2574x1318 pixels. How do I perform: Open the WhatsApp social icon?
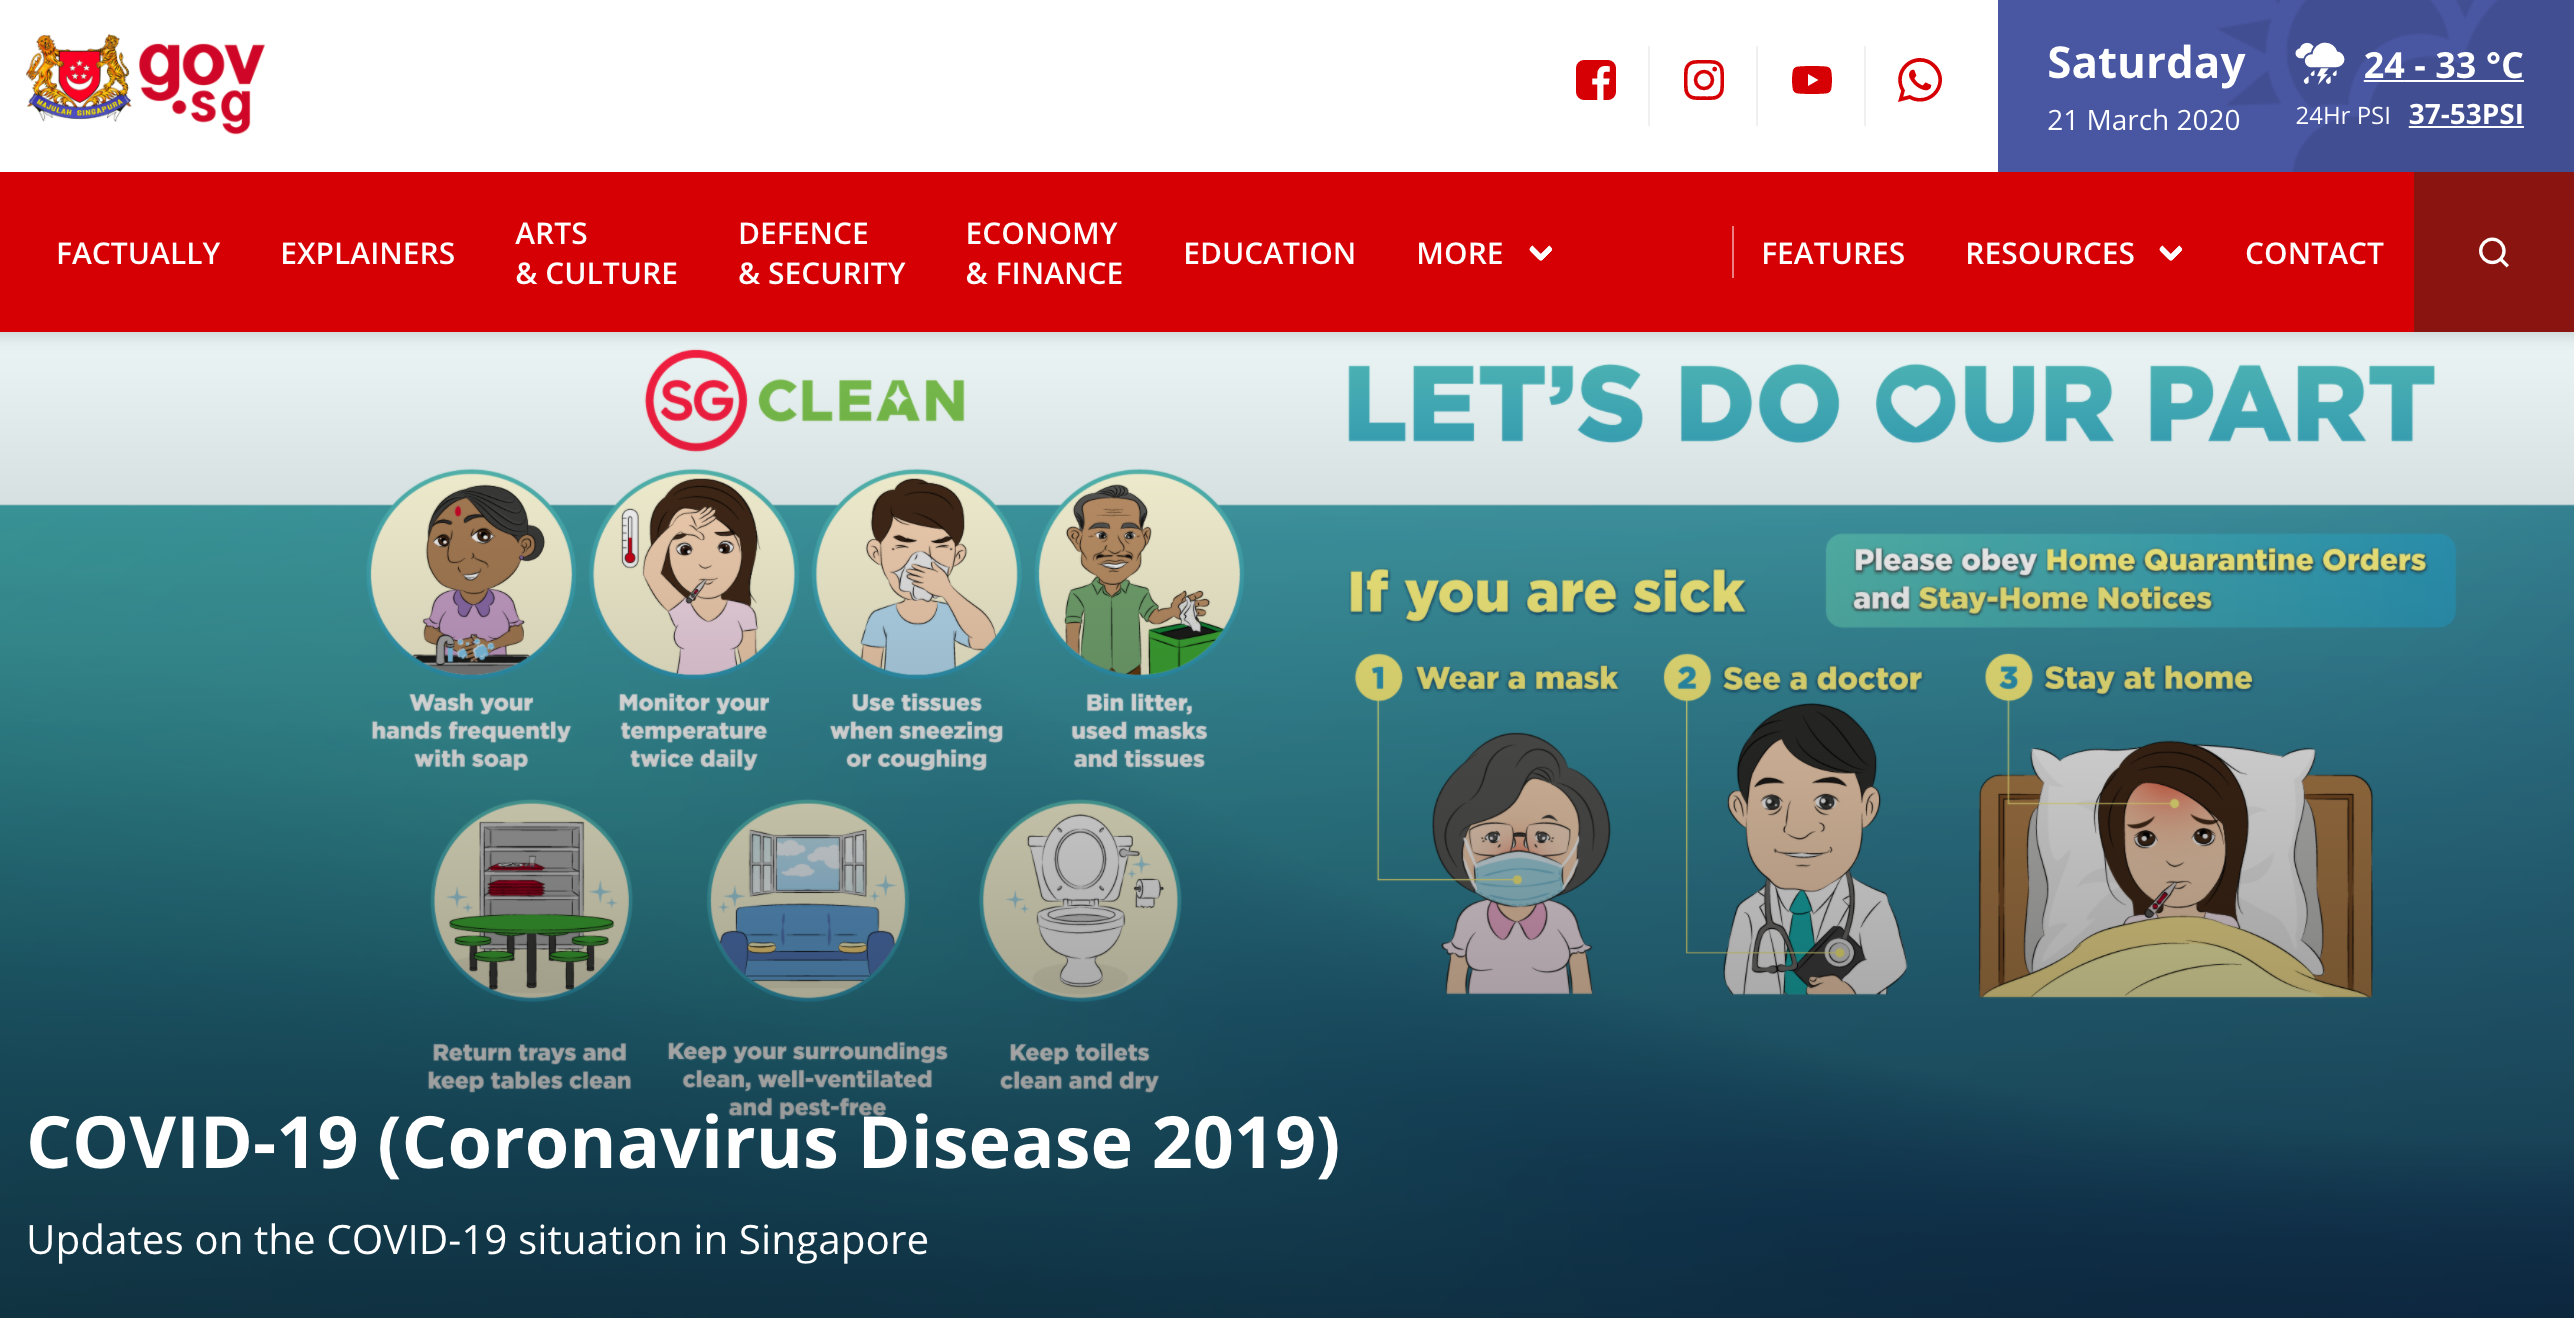1919,81
